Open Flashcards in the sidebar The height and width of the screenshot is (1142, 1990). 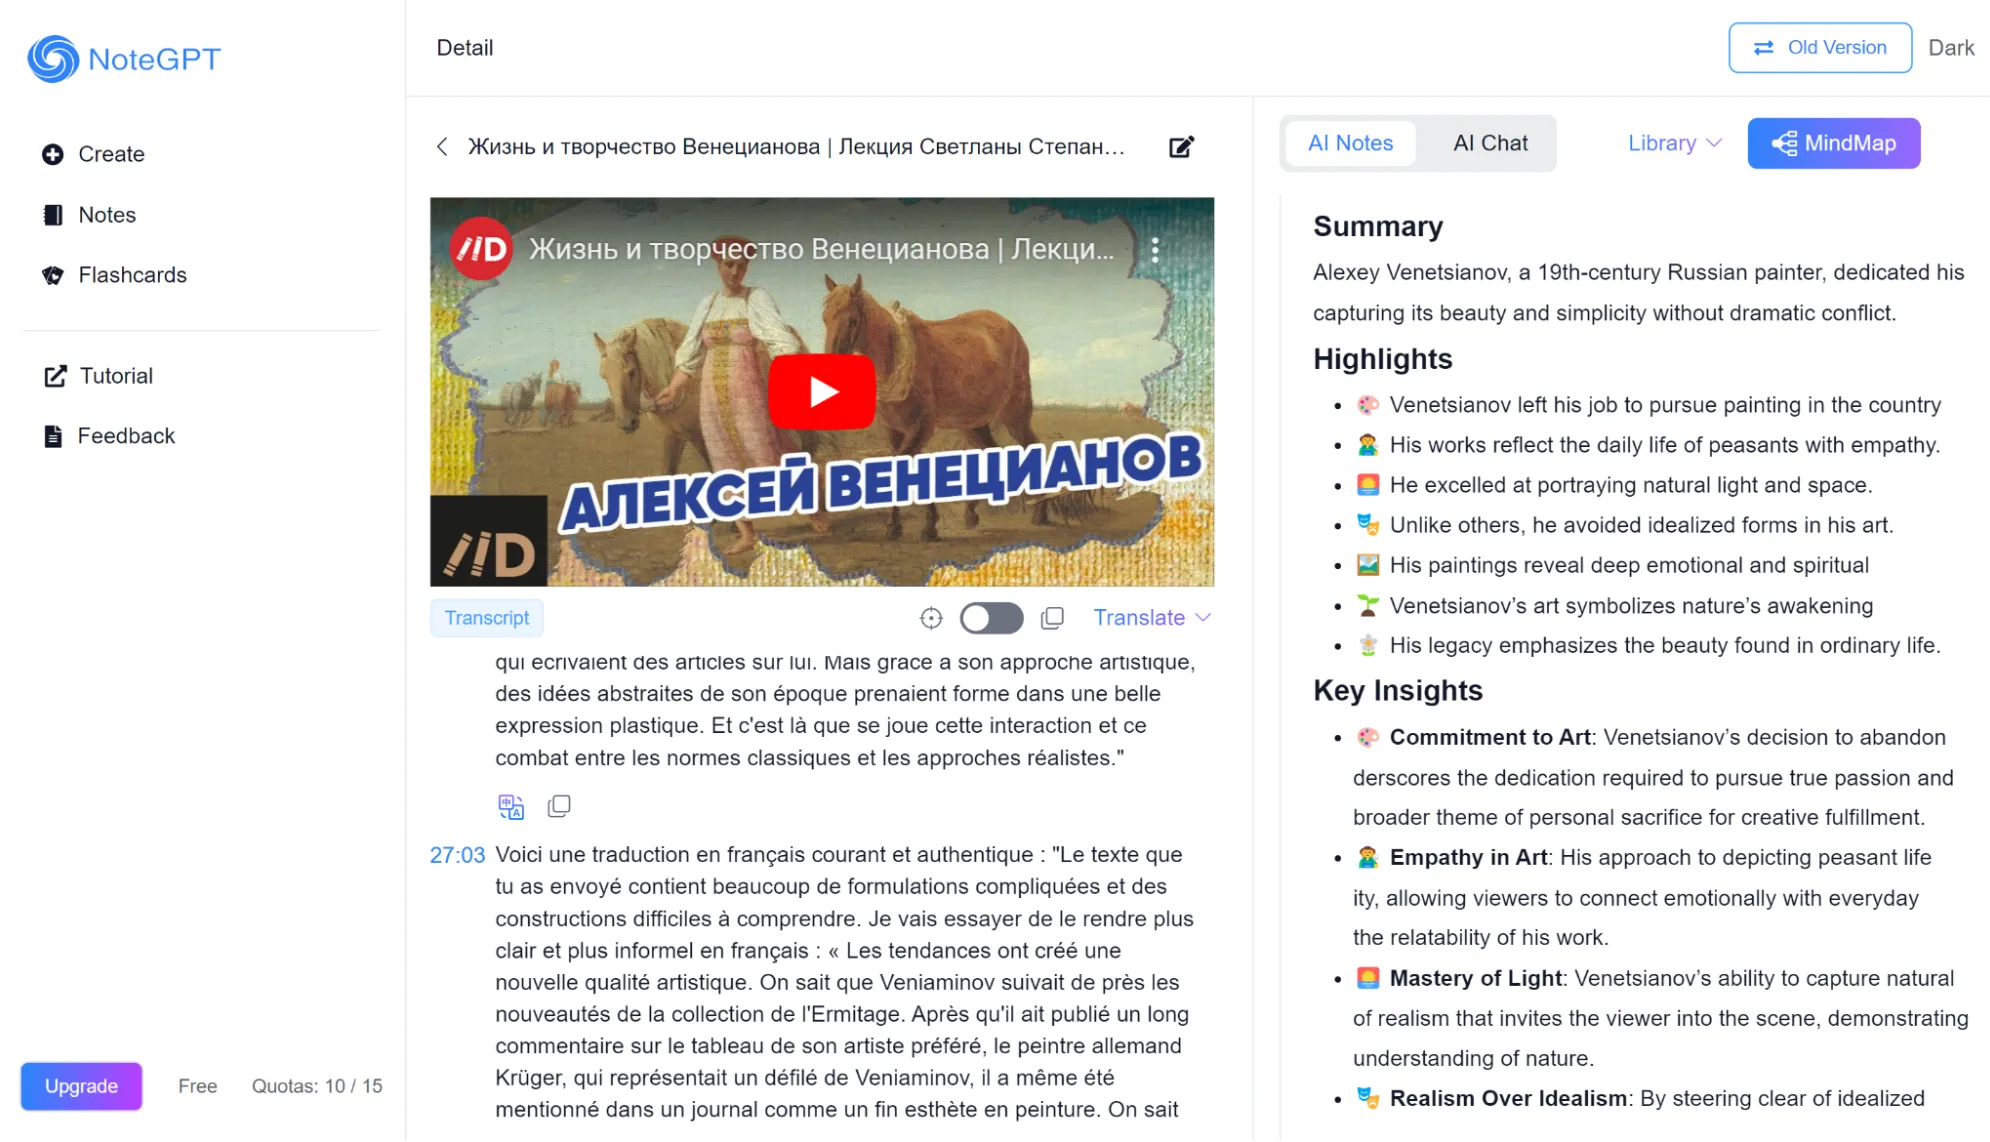[x=114, y=275]
